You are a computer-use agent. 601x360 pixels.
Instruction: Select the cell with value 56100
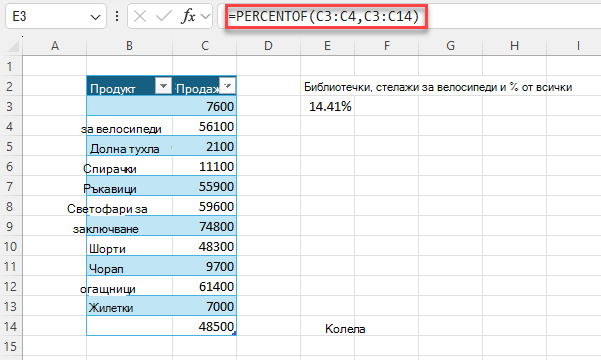(205, 126)
